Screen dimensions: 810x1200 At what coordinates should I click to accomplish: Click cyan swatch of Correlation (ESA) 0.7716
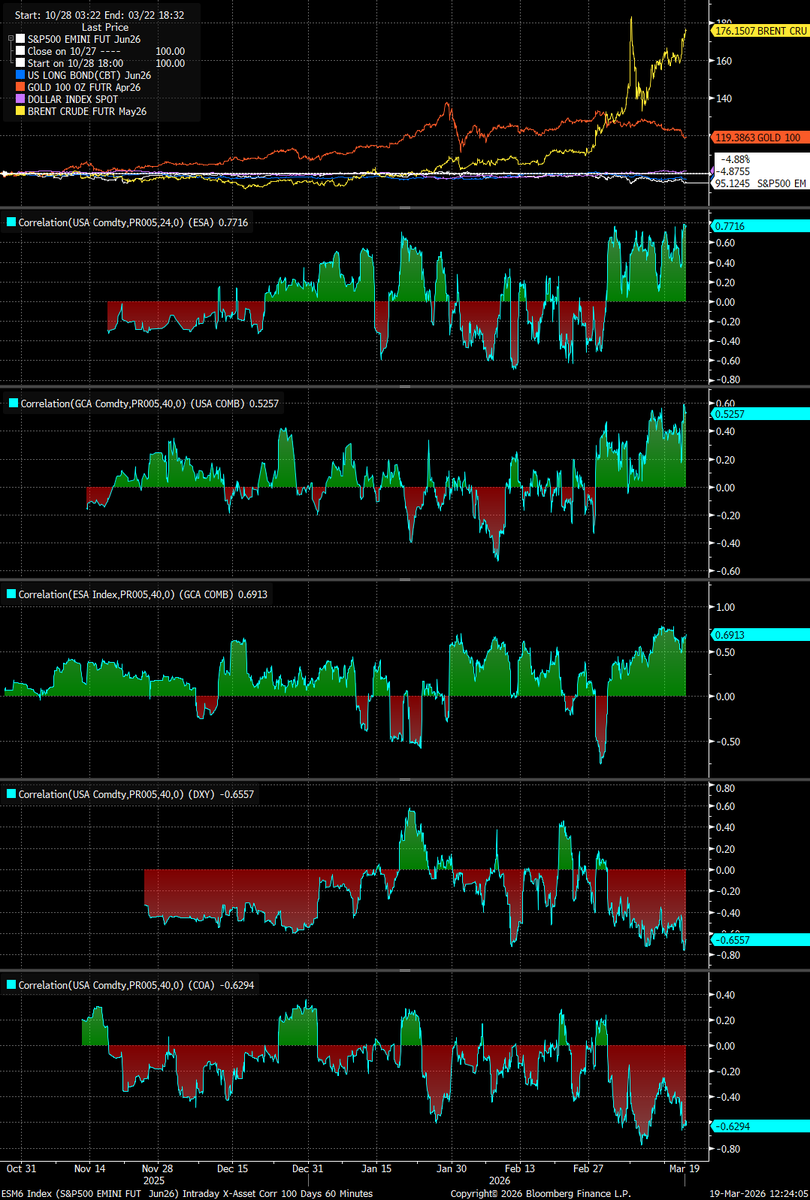pyautogui.click(x=12, y=223)
